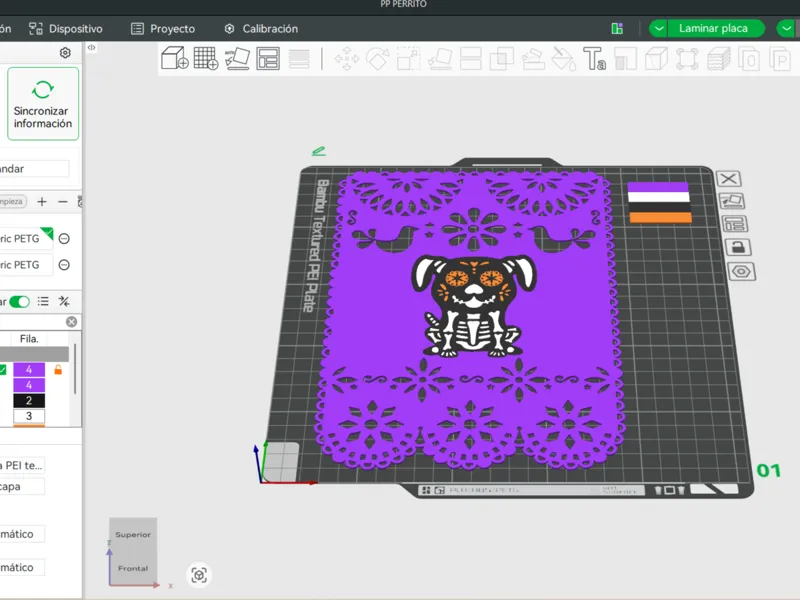Clear the search field with the X
The width and height of the screenshot is (800, 600).
point(71,321)
